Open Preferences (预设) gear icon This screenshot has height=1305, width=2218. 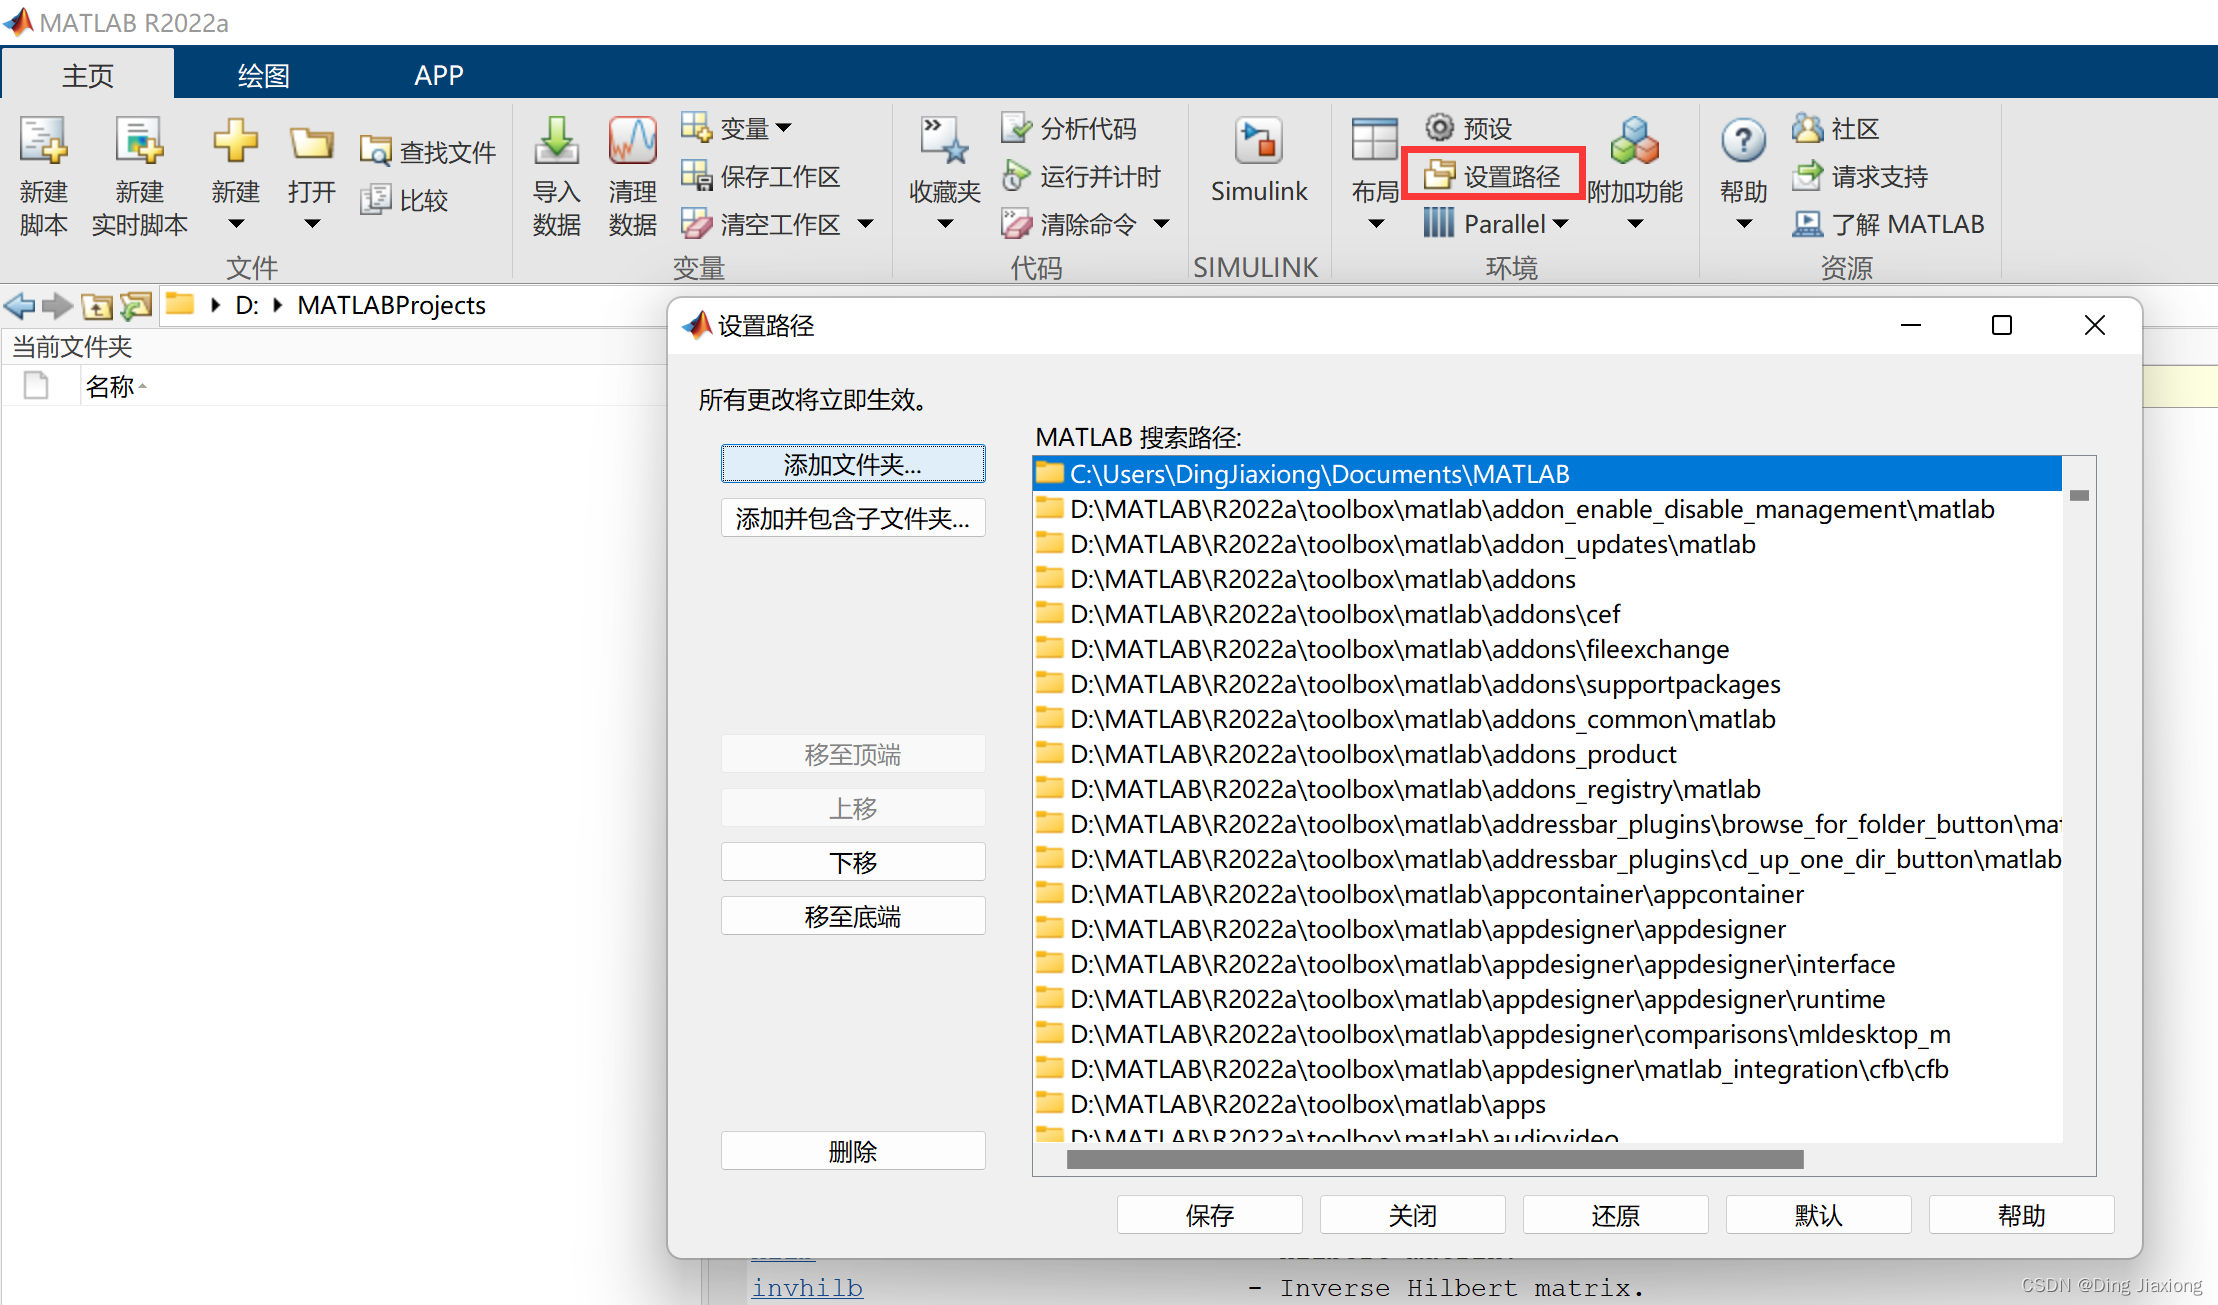point(1440,128)
